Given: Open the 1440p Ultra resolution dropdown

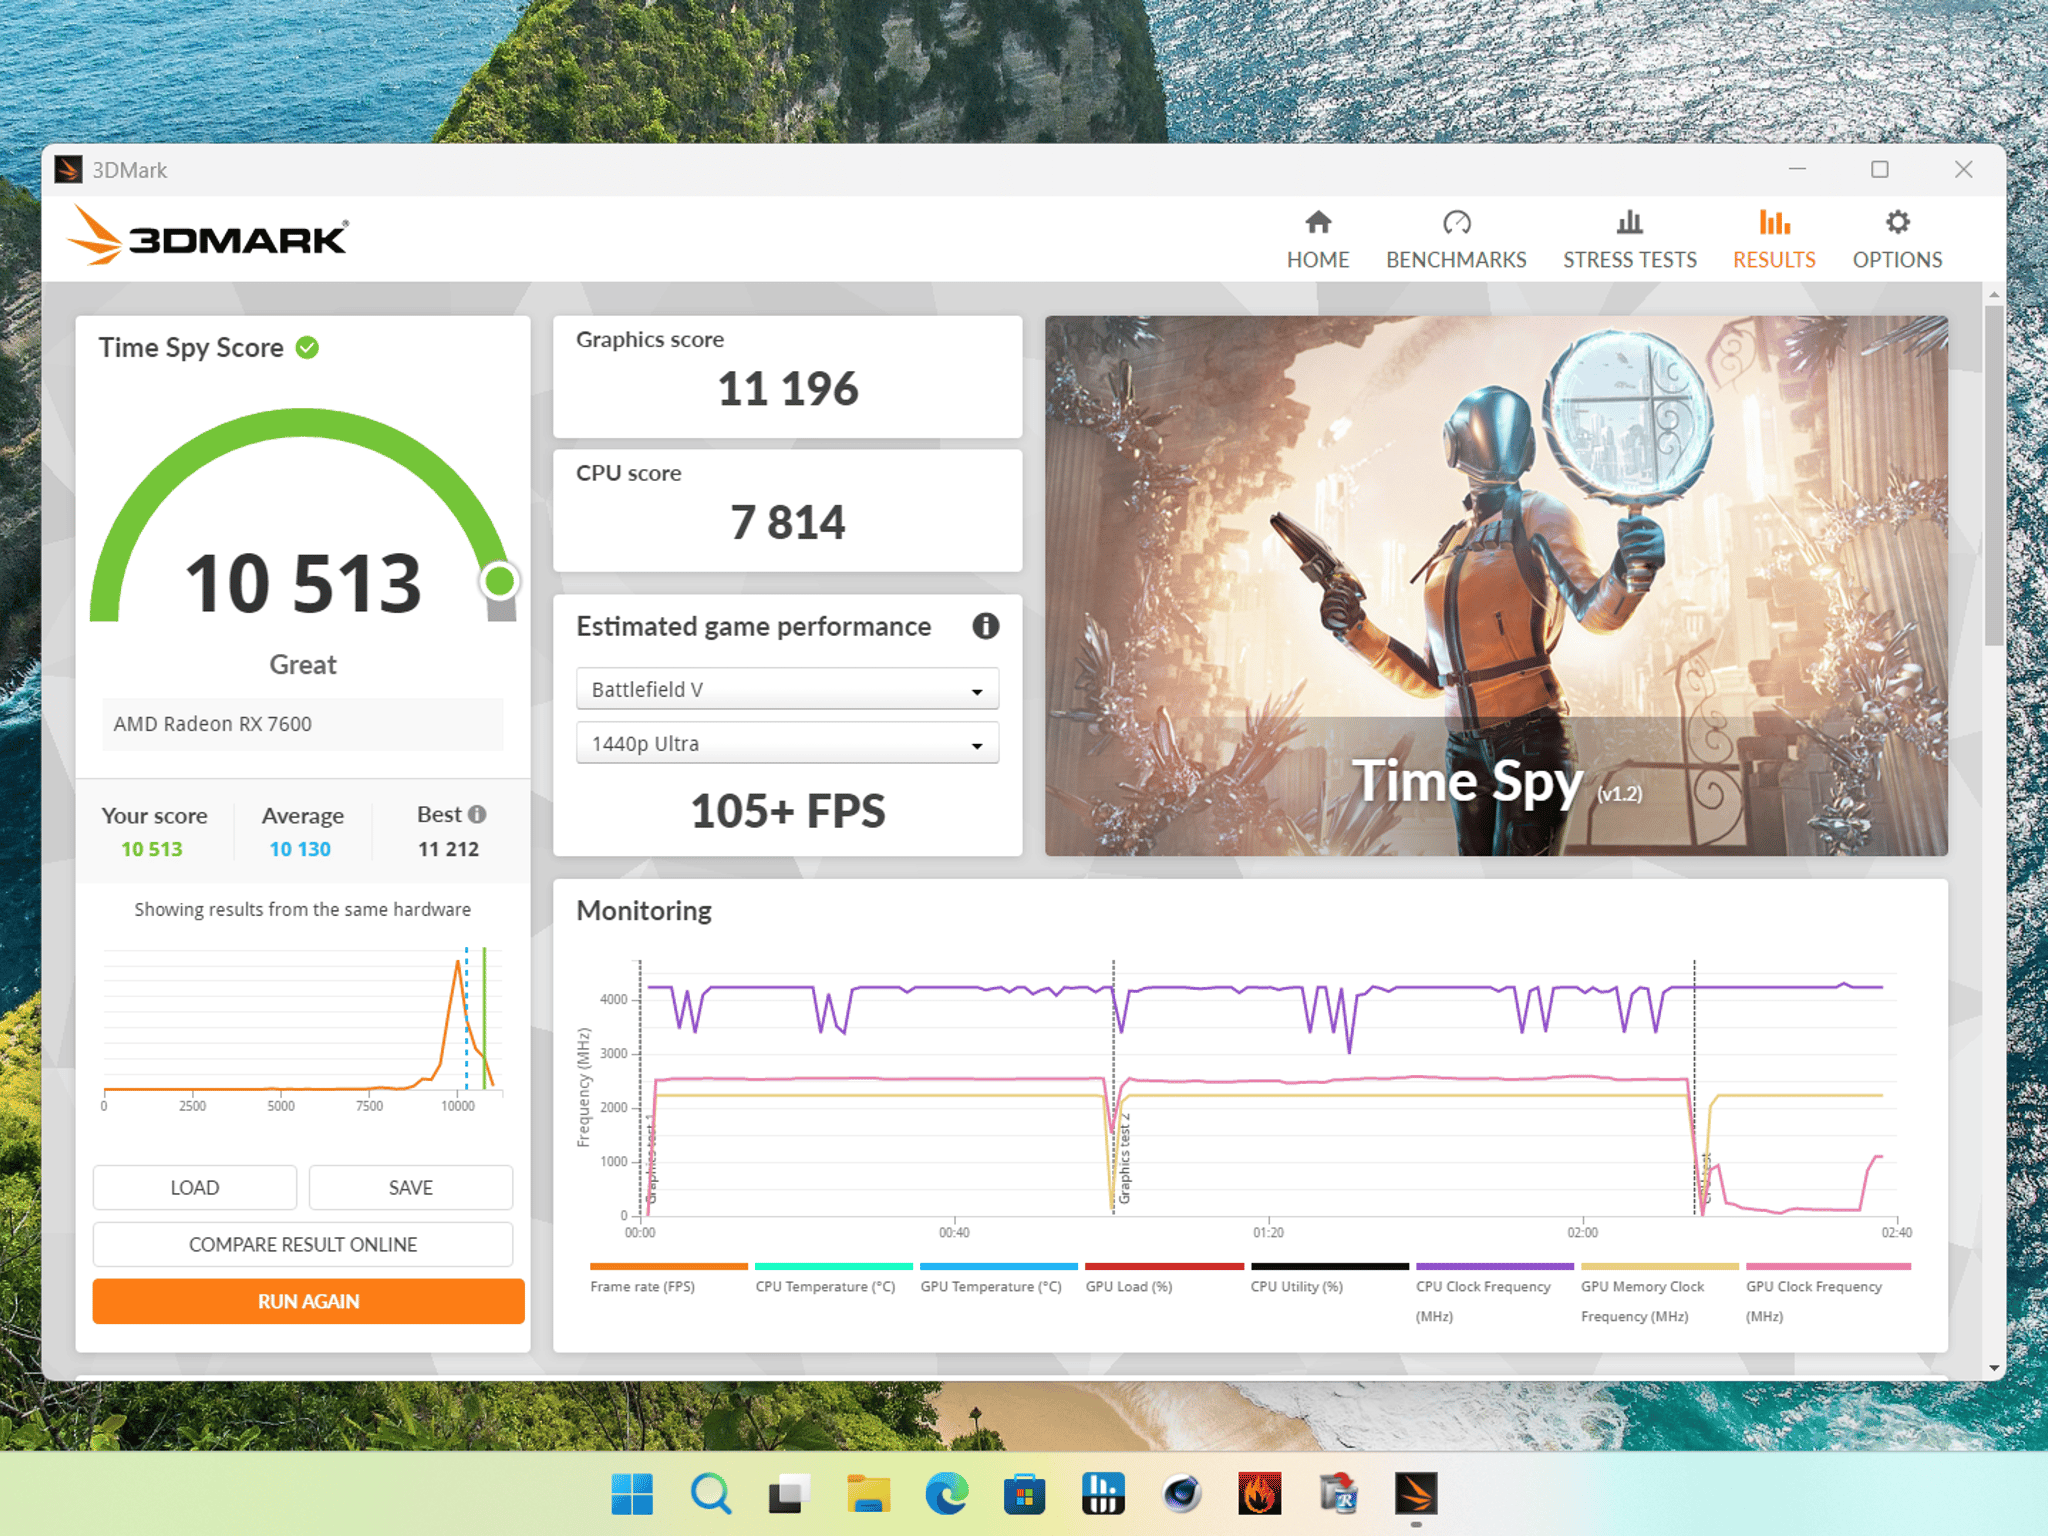Looking at the screenshot, I should 787,743.
